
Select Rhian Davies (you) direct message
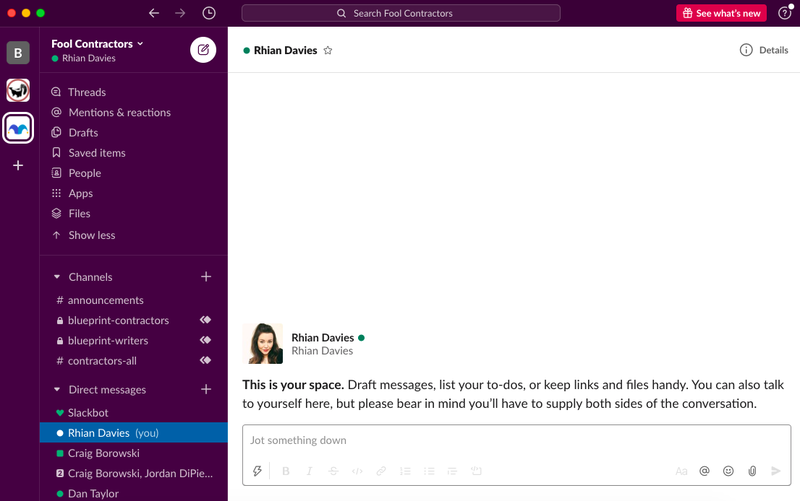point(134,433)
